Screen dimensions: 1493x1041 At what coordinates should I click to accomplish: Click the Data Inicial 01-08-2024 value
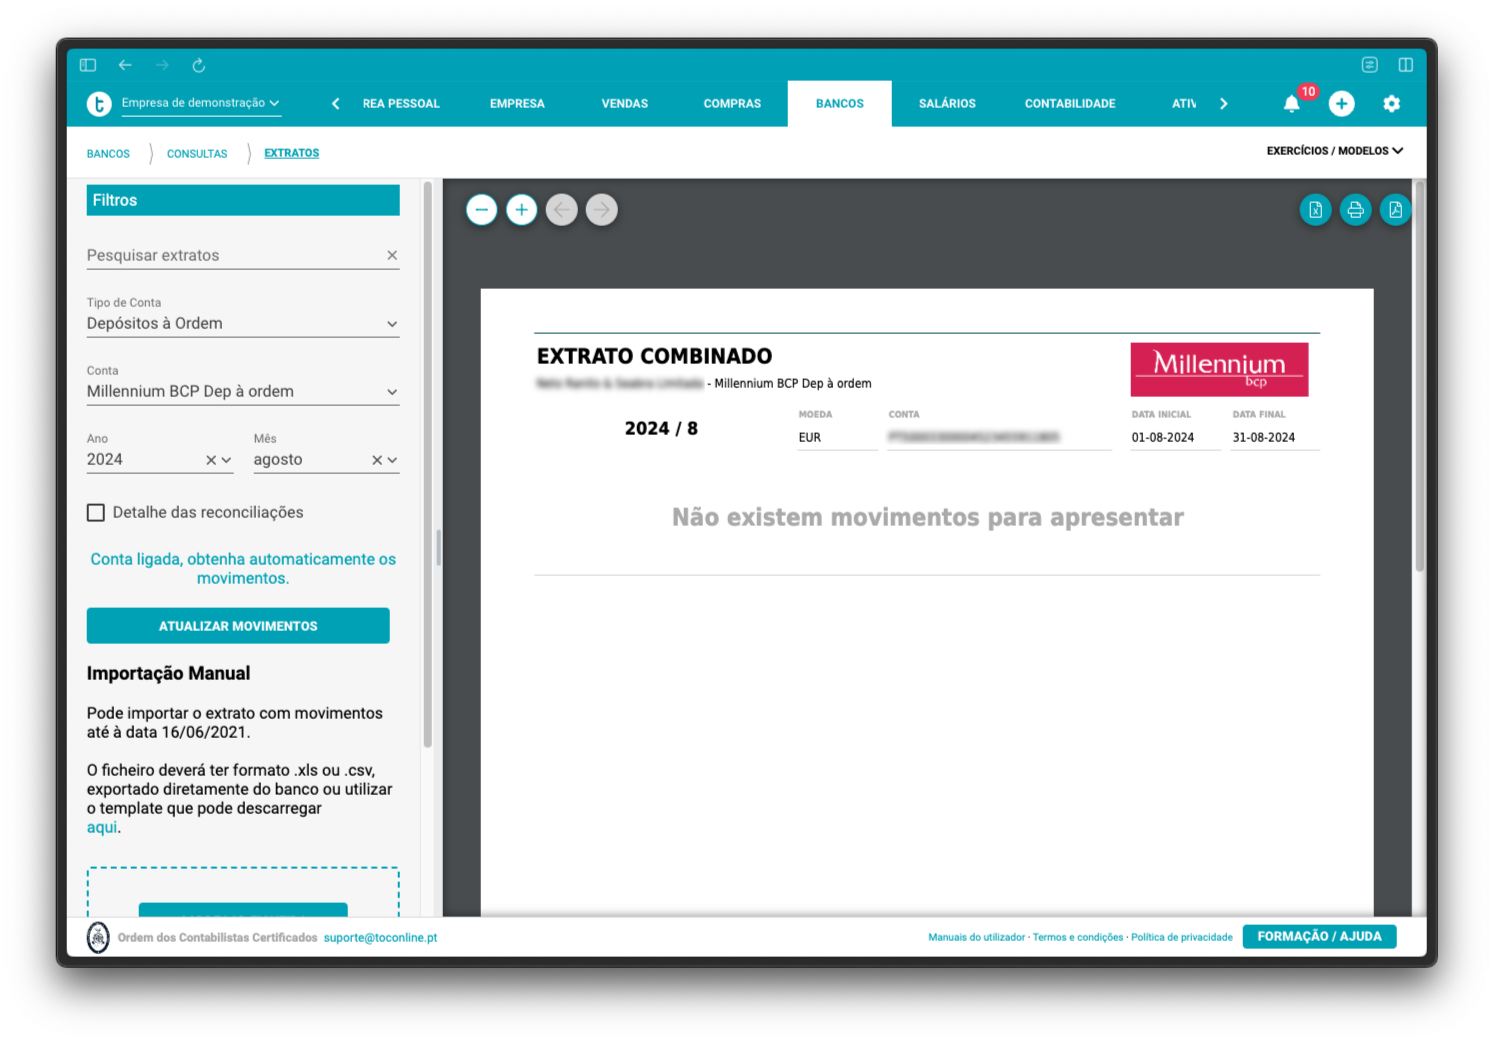[x=1163, y=438]
